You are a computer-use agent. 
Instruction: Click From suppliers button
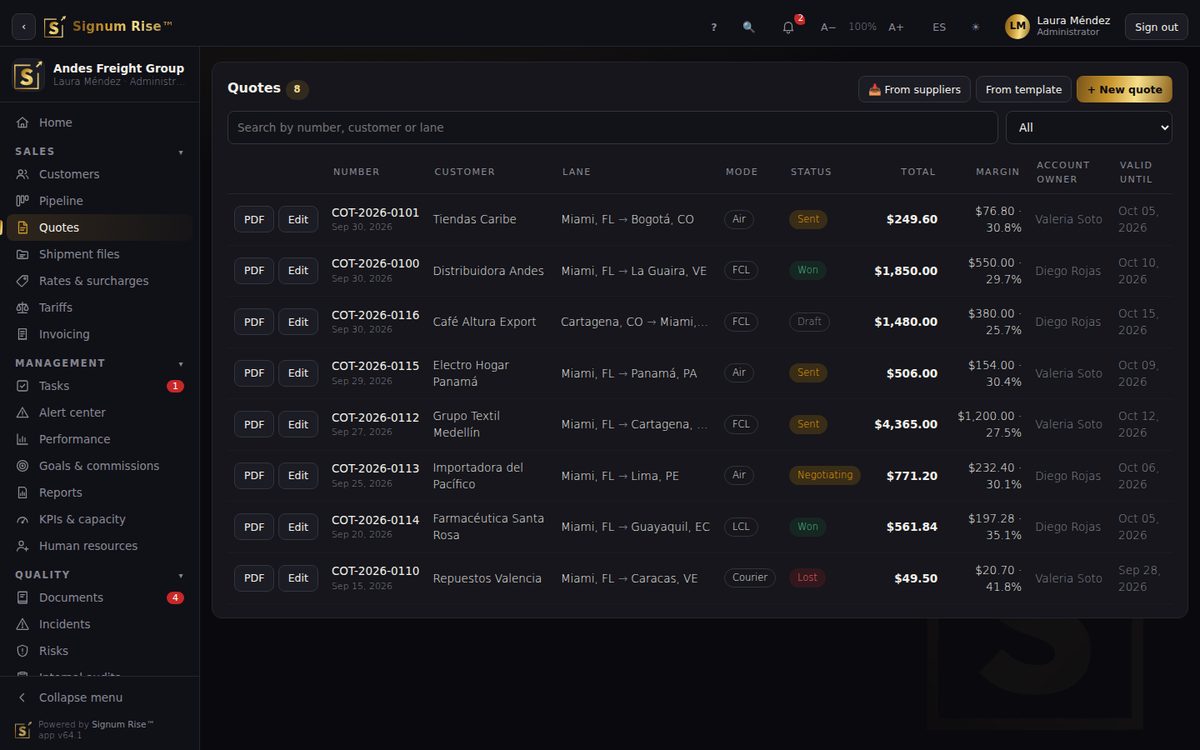click(x=914, y=89)
